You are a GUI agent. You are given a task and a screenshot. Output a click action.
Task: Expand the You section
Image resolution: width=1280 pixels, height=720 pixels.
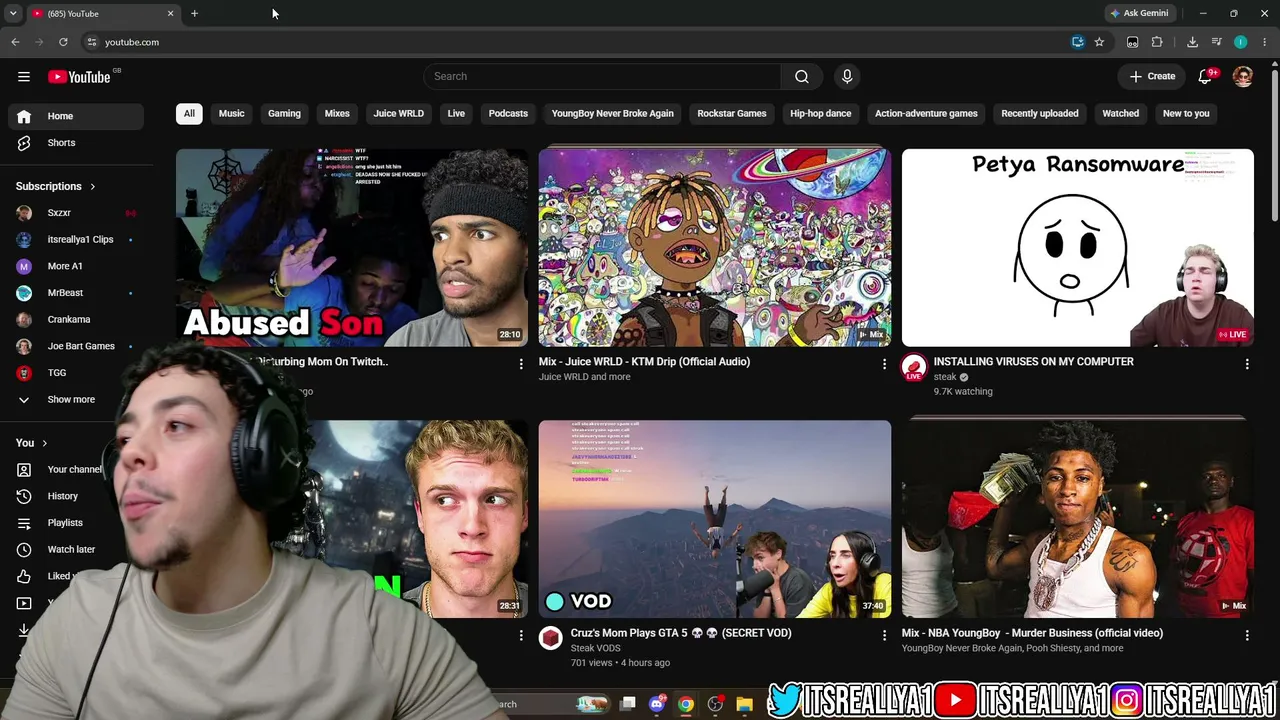pos(32,443)
